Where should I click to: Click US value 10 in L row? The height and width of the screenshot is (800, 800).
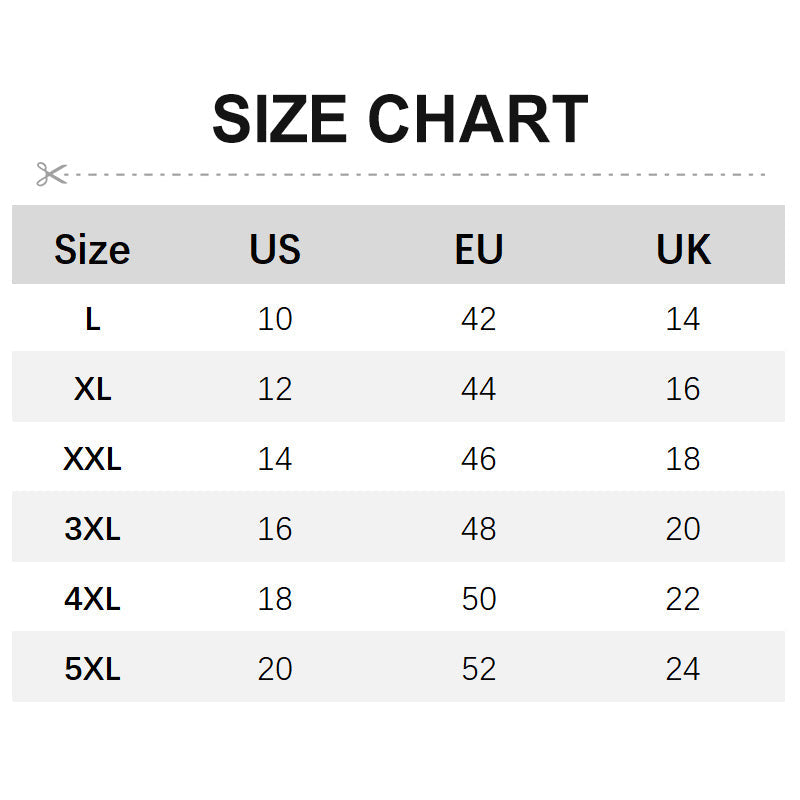click(x=275, y=319)
